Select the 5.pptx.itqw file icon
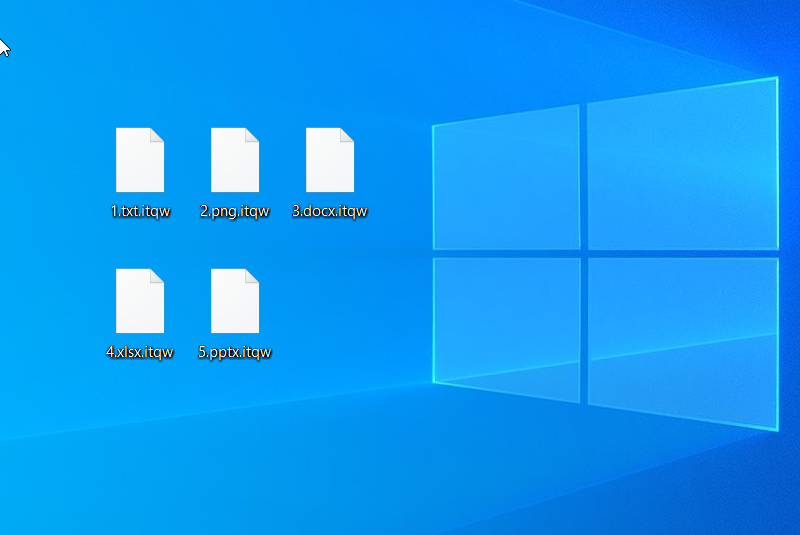Viewport: 800px width, 535px height. point(235,301)
